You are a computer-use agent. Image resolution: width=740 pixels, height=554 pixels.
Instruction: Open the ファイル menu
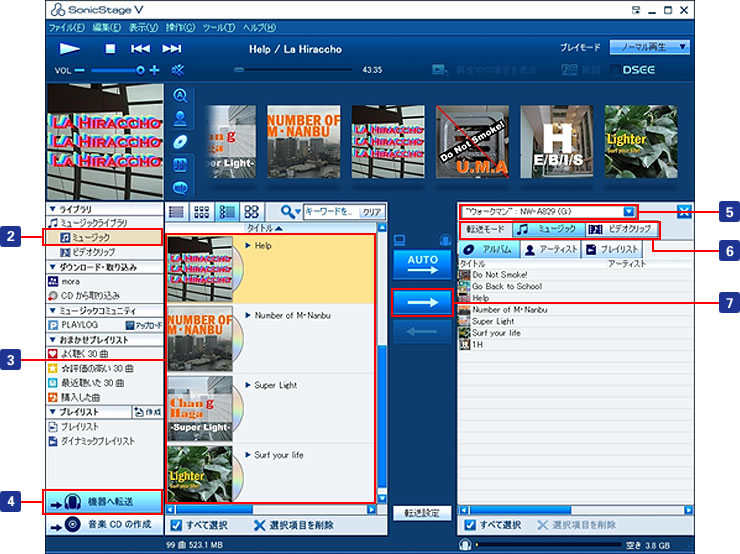point(67,27)
